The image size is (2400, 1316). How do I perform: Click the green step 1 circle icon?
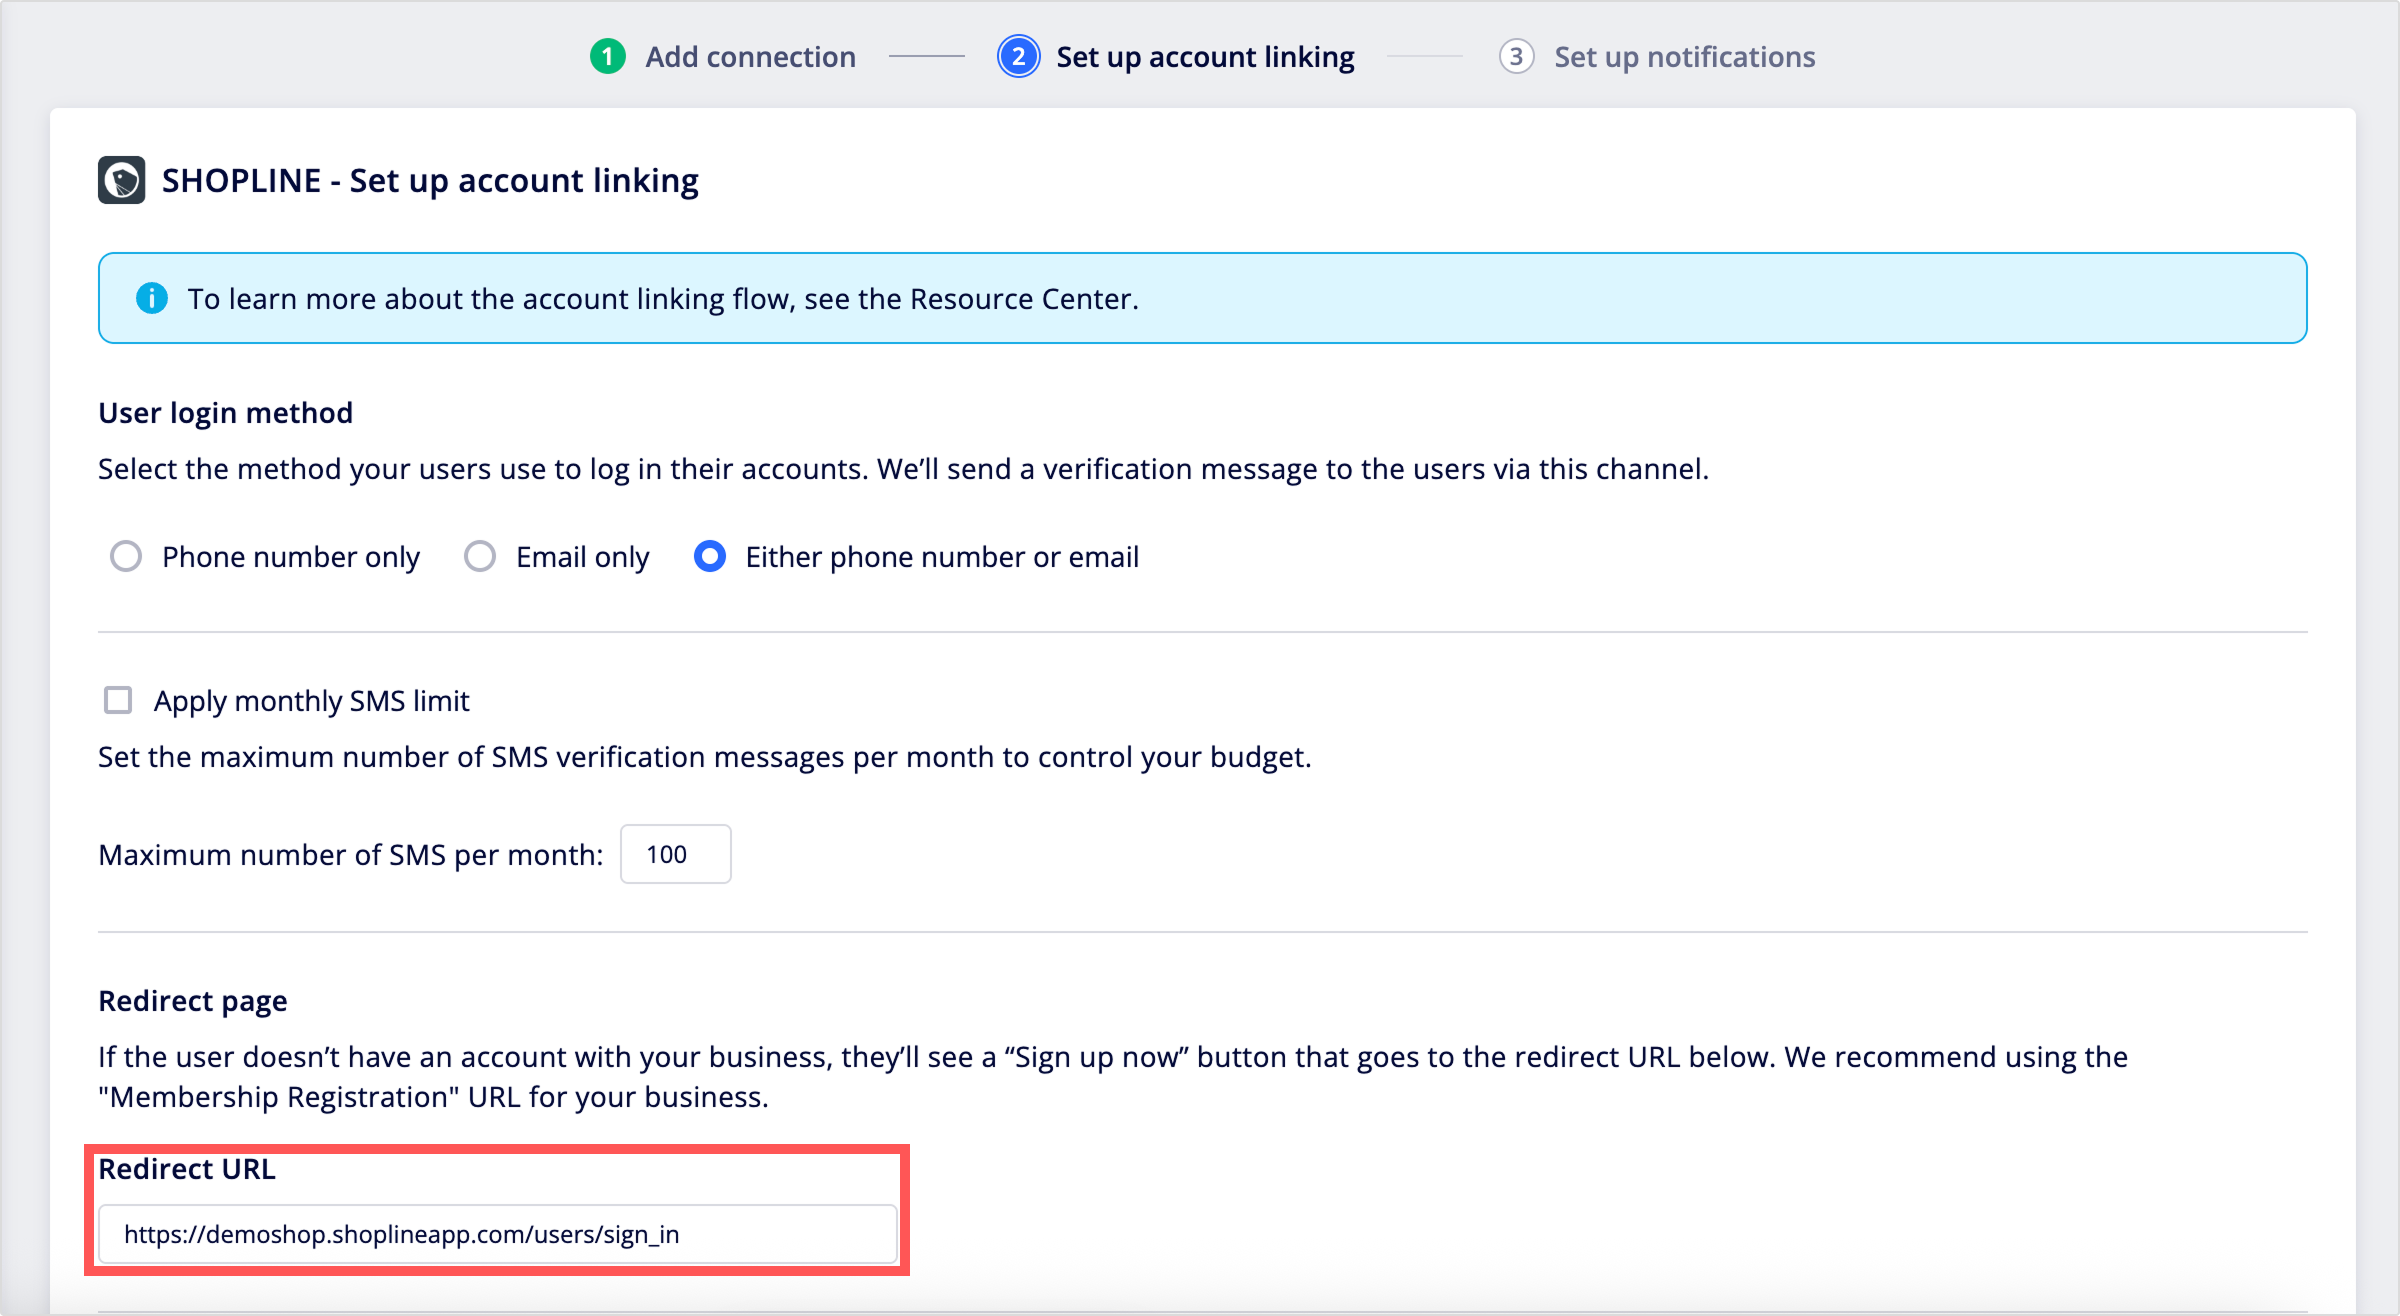pyautogui.click(x=608, y=57)
